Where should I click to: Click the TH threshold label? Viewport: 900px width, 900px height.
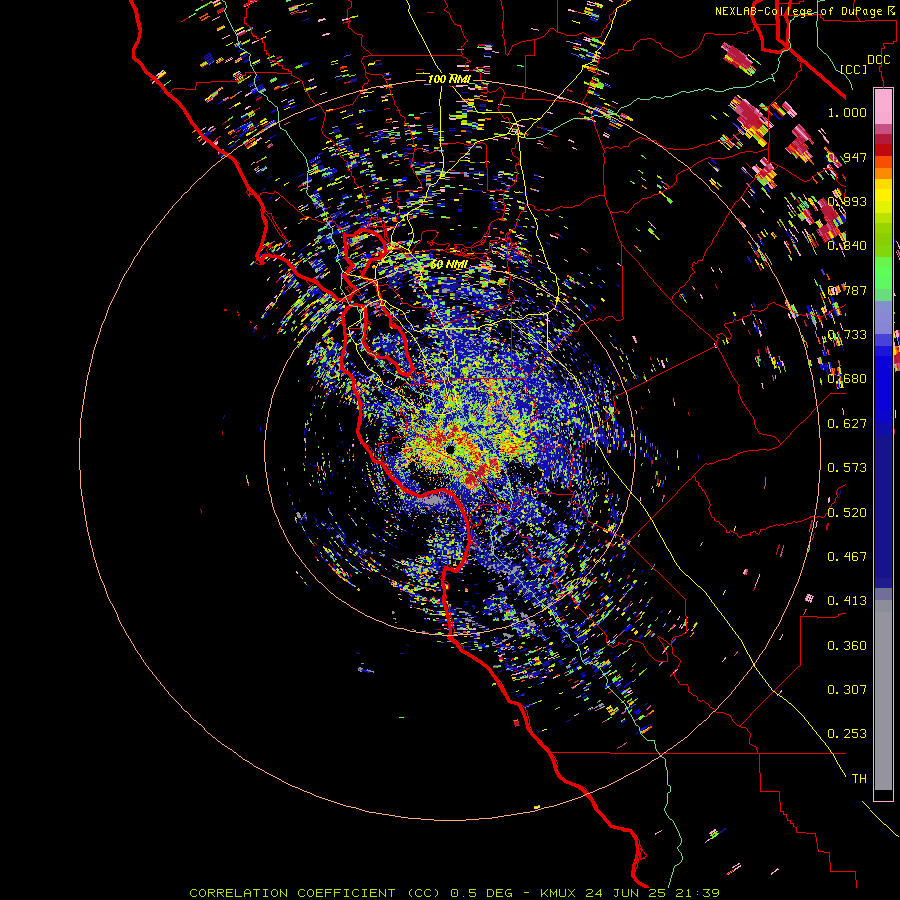(x=859, y=778)
